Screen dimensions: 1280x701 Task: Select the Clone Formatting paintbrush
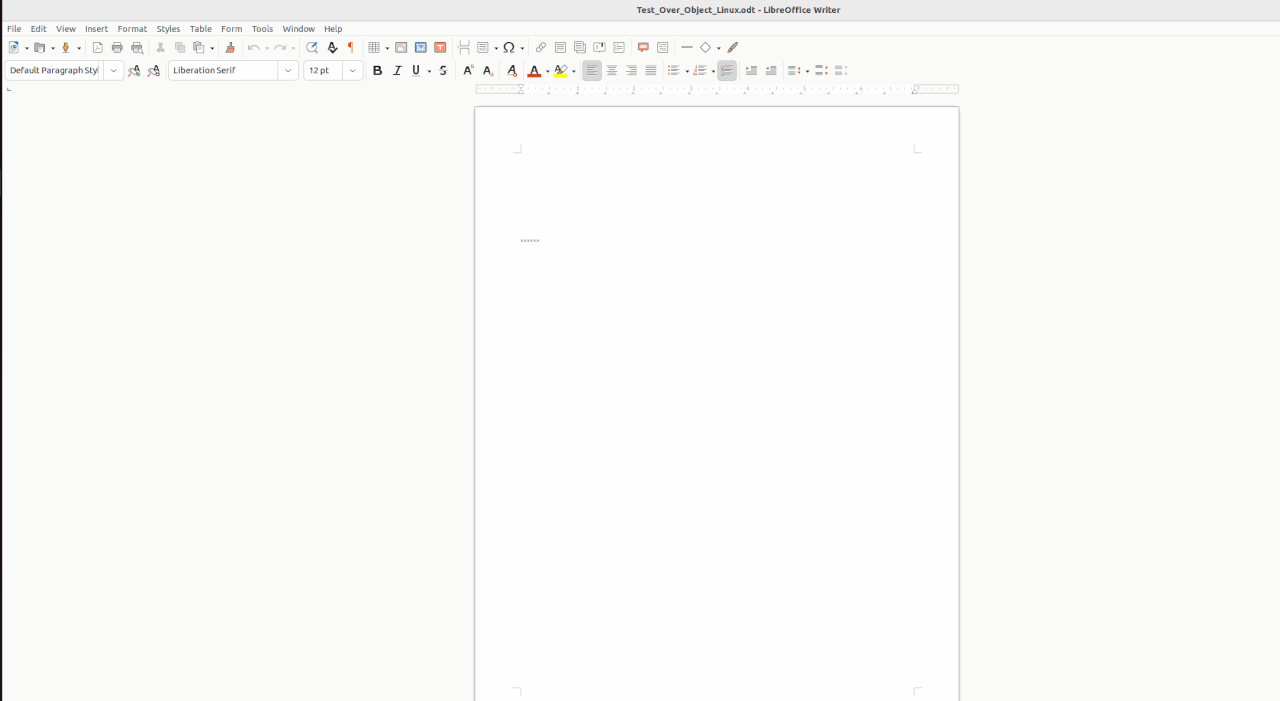tap(230, 47)
